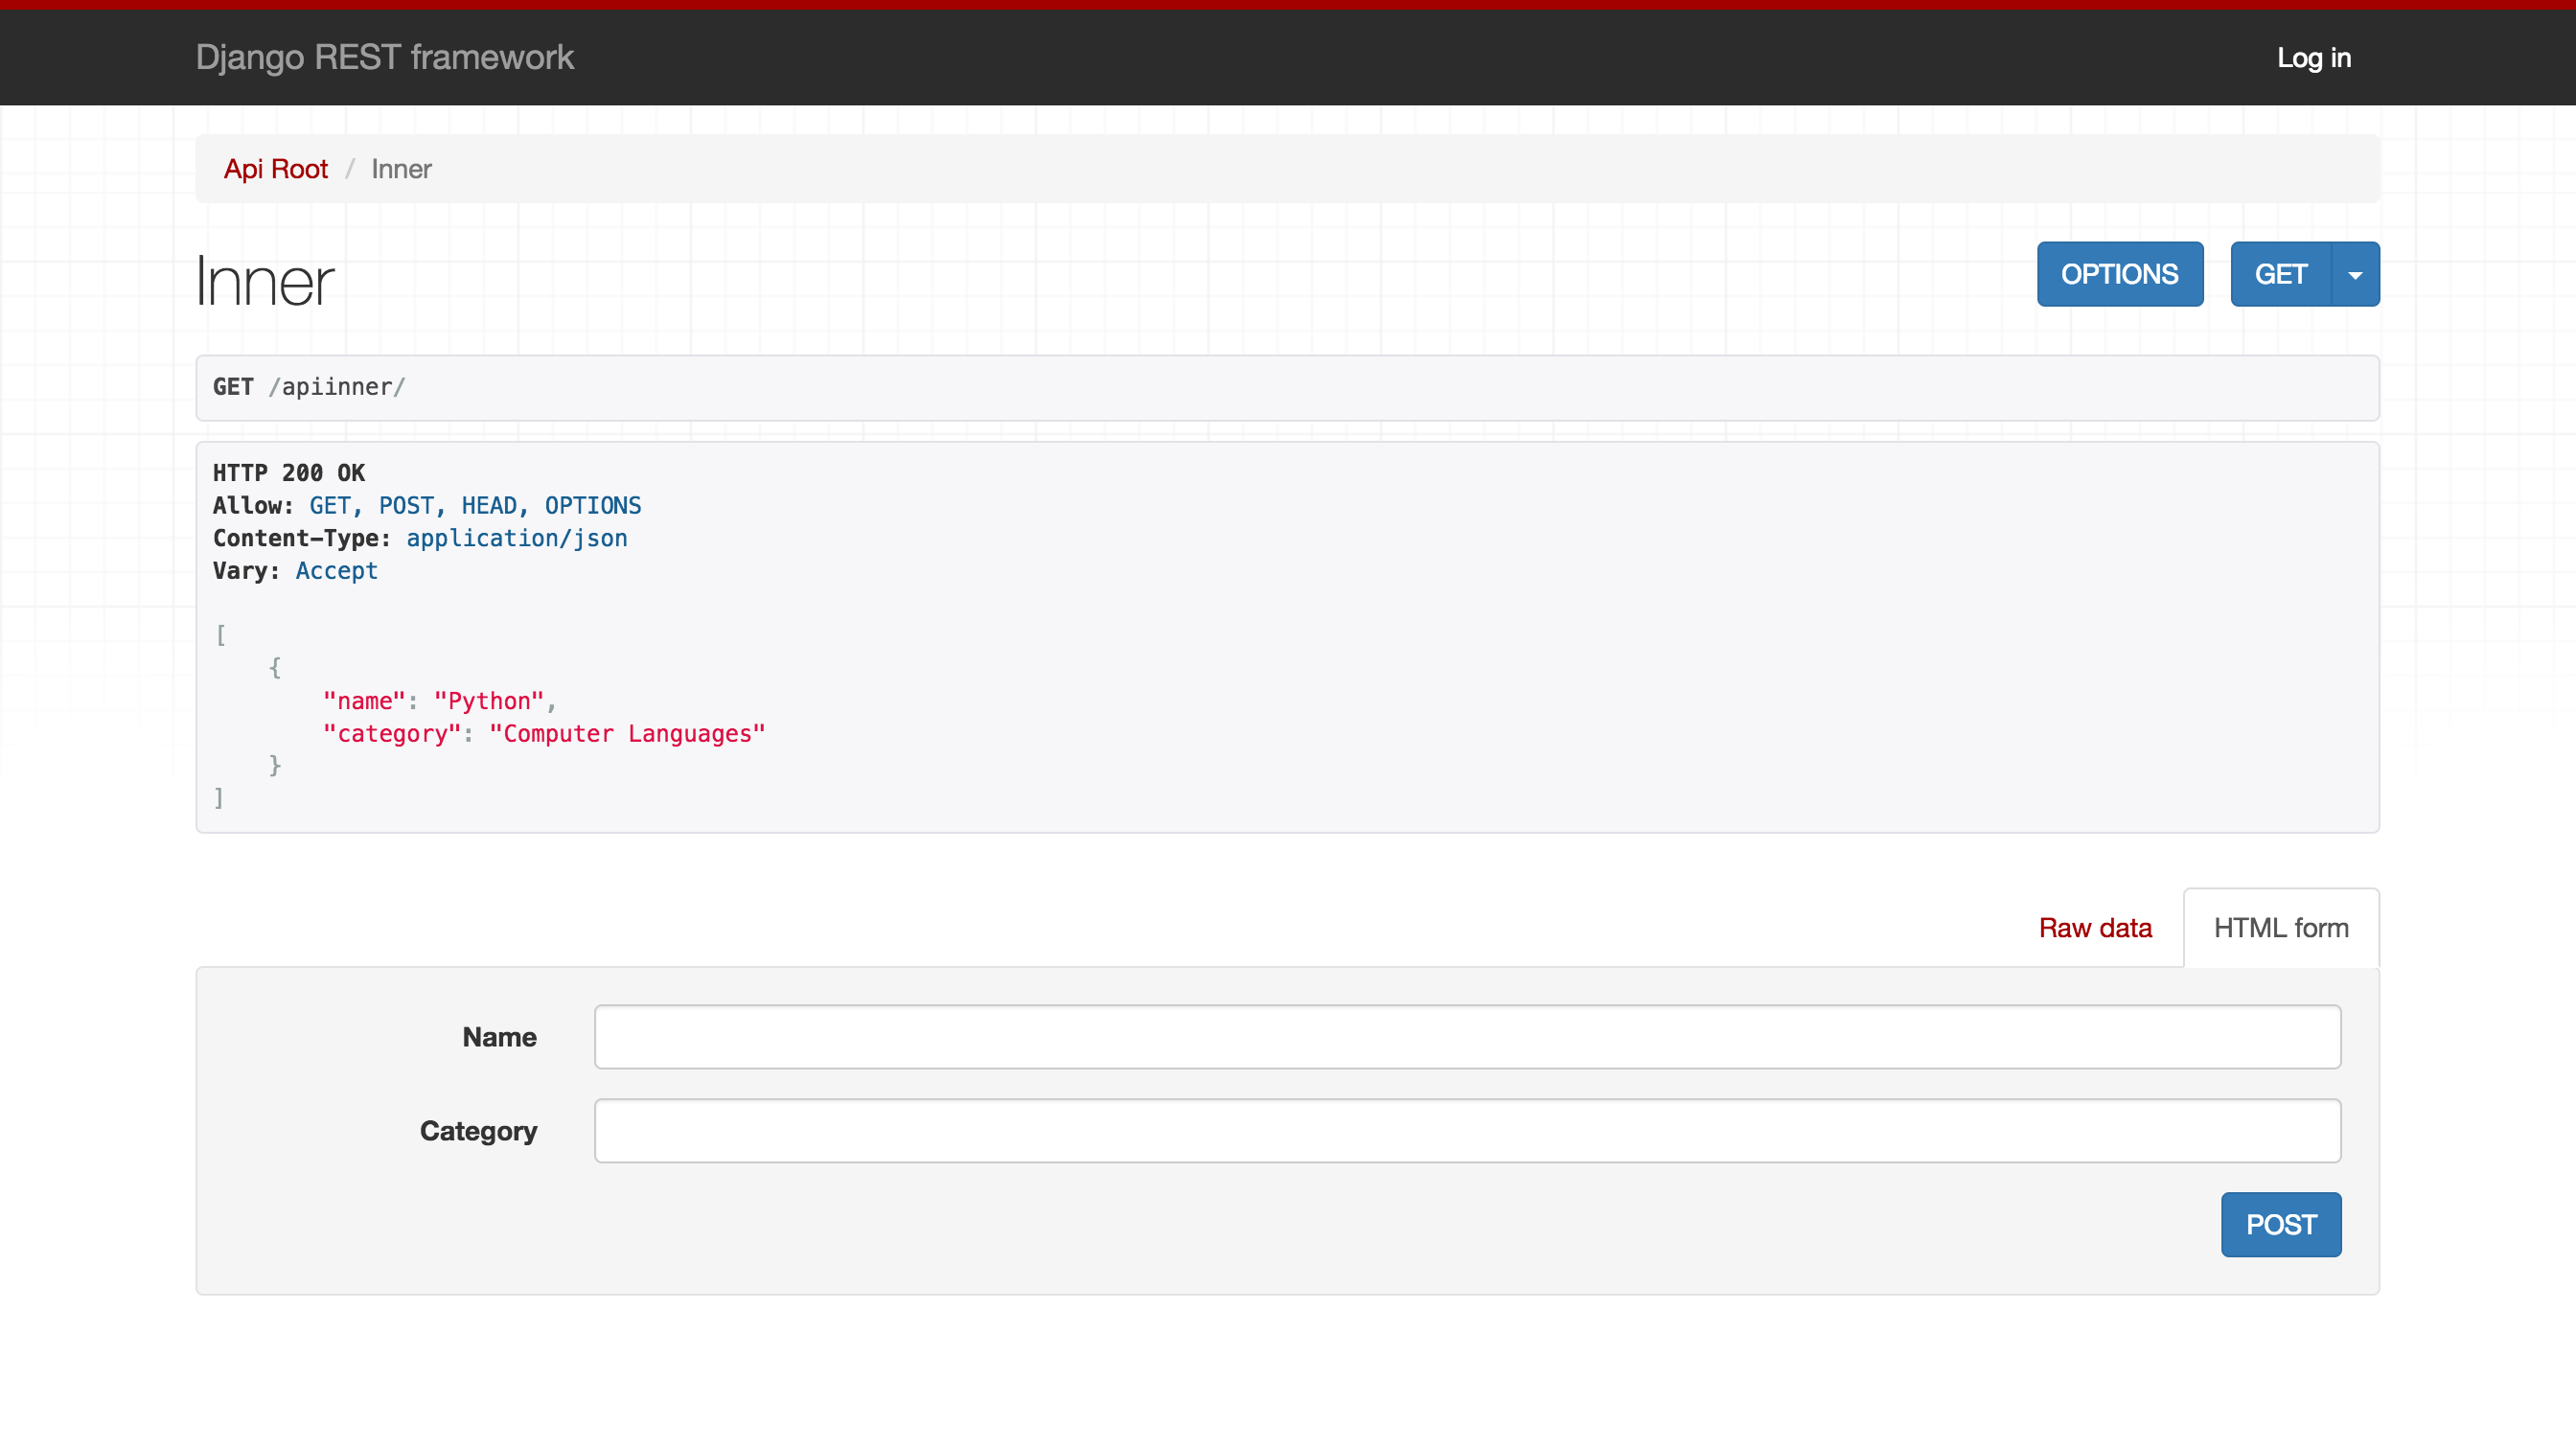2576x1449 pixels.
Task: Open the Api Root breadcrumb link
Action: pyautogui.click(x=275, y=169)
